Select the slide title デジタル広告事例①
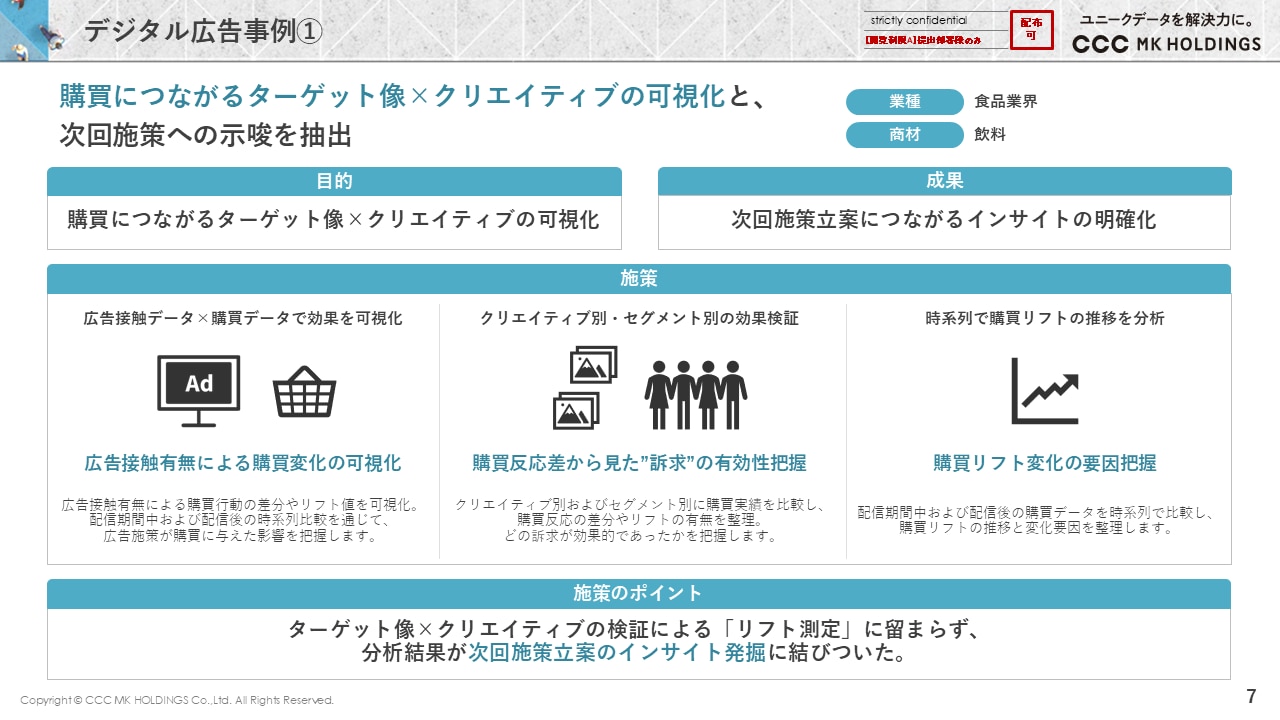 coord(203,32)
